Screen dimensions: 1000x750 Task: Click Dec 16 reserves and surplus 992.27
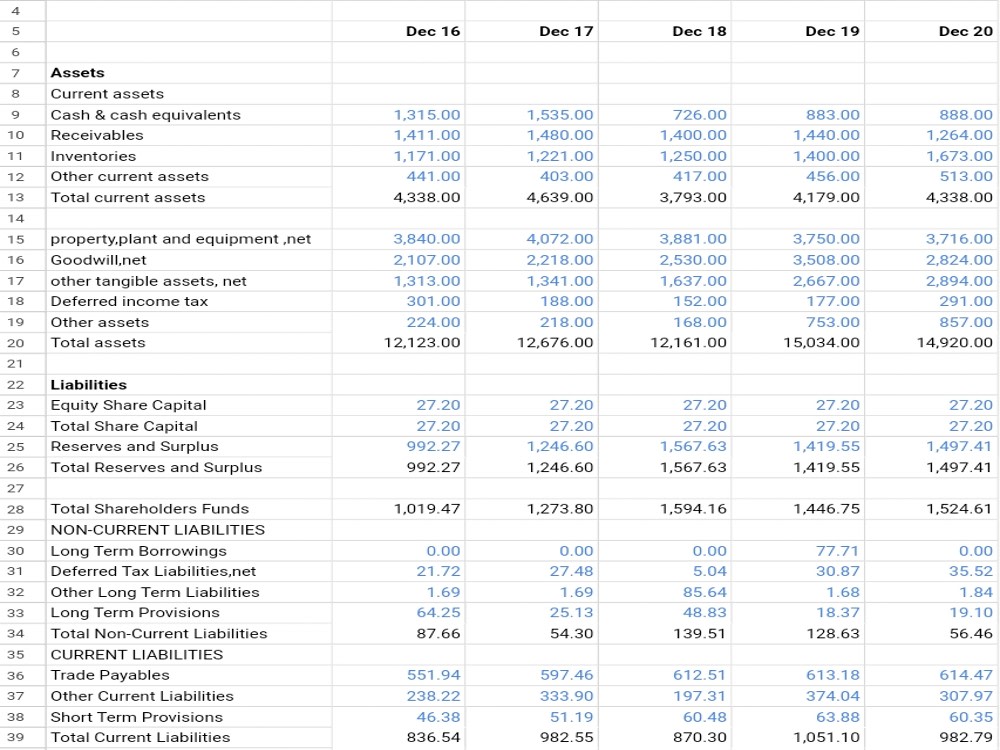click(x=434, y=447)
